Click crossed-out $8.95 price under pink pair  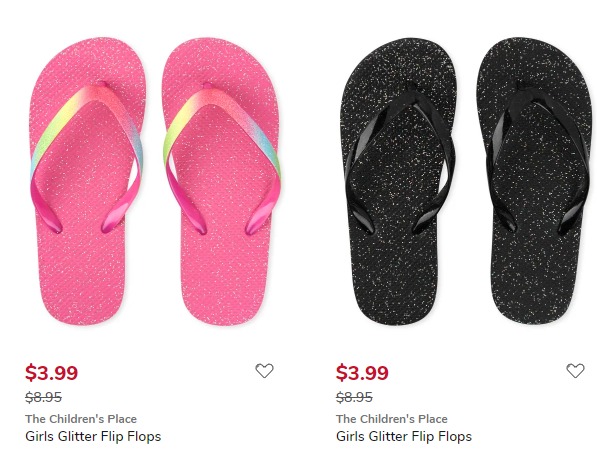(x=43, y=397)
